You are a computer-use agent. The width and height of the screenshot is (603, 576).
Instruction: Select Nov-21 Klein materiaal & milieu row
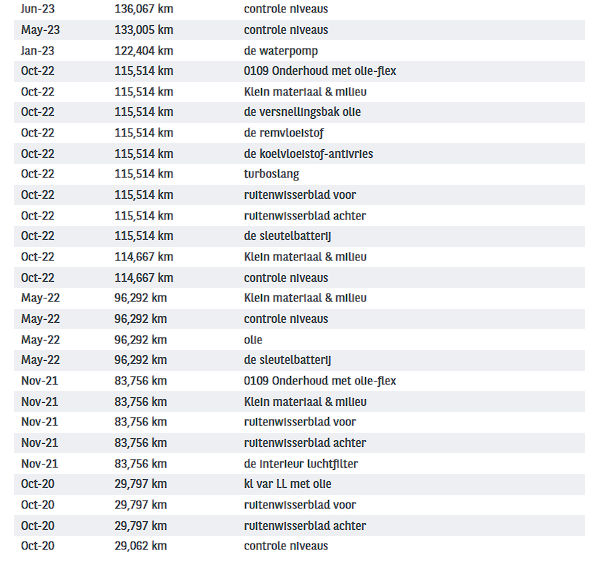(300, 402)
